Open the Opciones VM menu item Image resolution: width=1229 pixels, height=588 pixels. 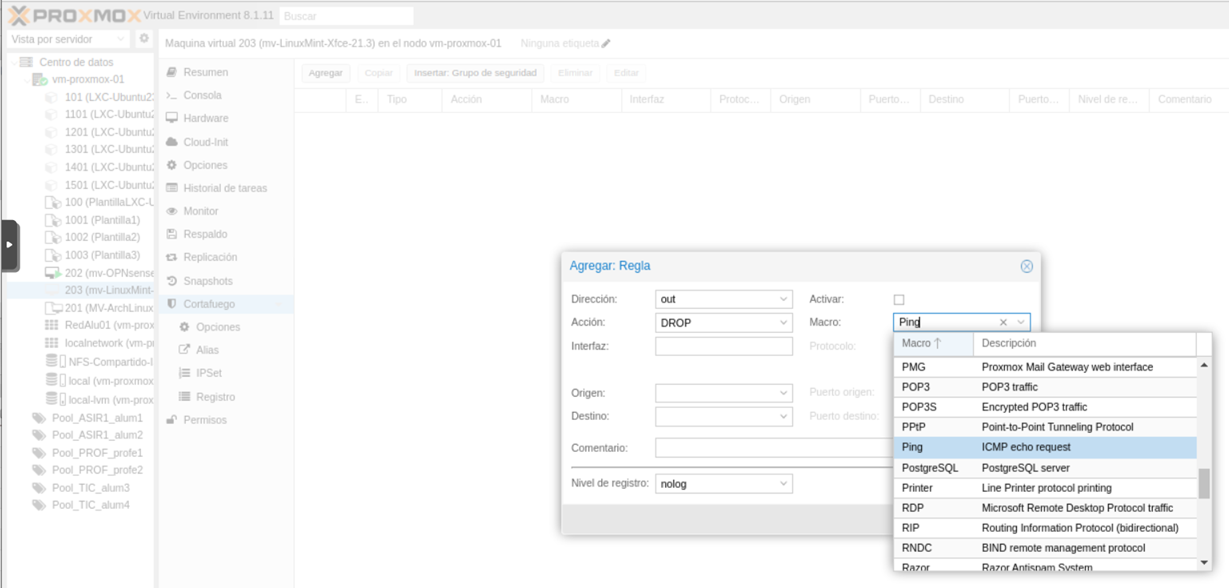pos(205,165)
